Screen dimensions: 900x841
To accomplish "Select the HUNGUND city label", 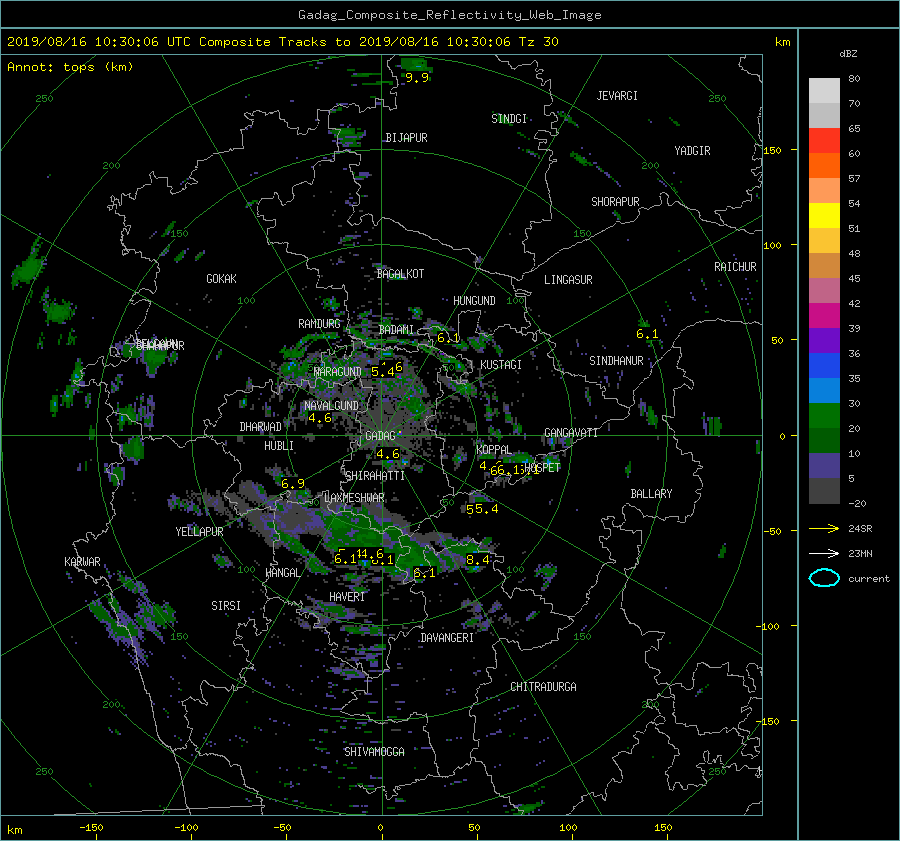I will click(x=474, y=301).
